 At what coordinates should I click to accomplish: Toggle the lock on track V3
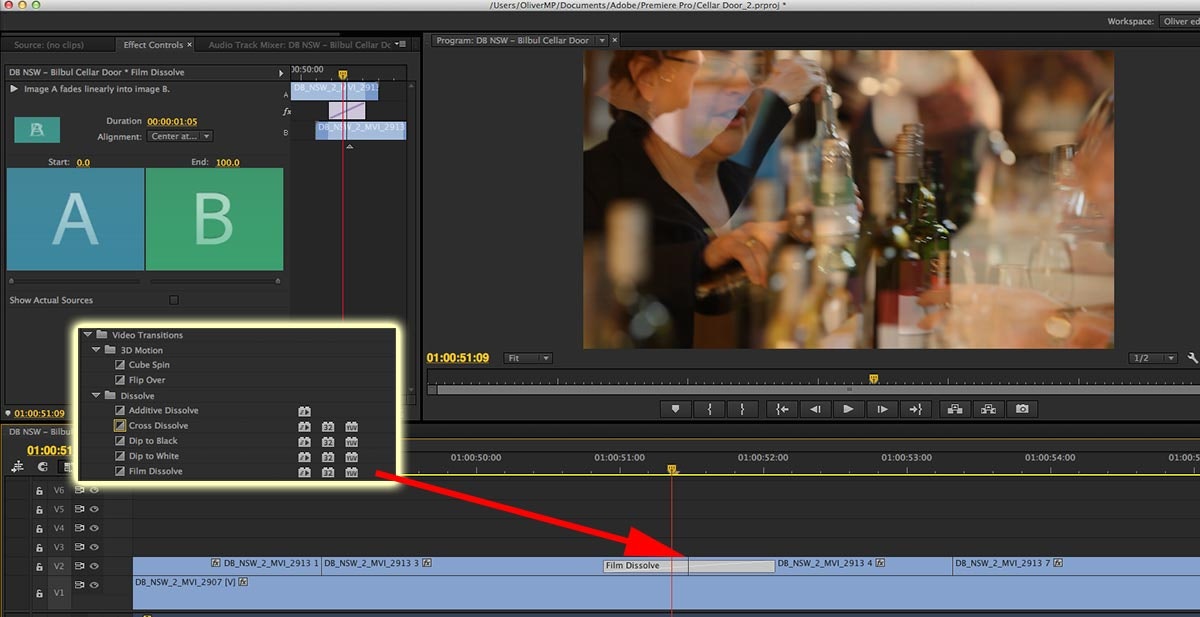[x=40, y=547]
